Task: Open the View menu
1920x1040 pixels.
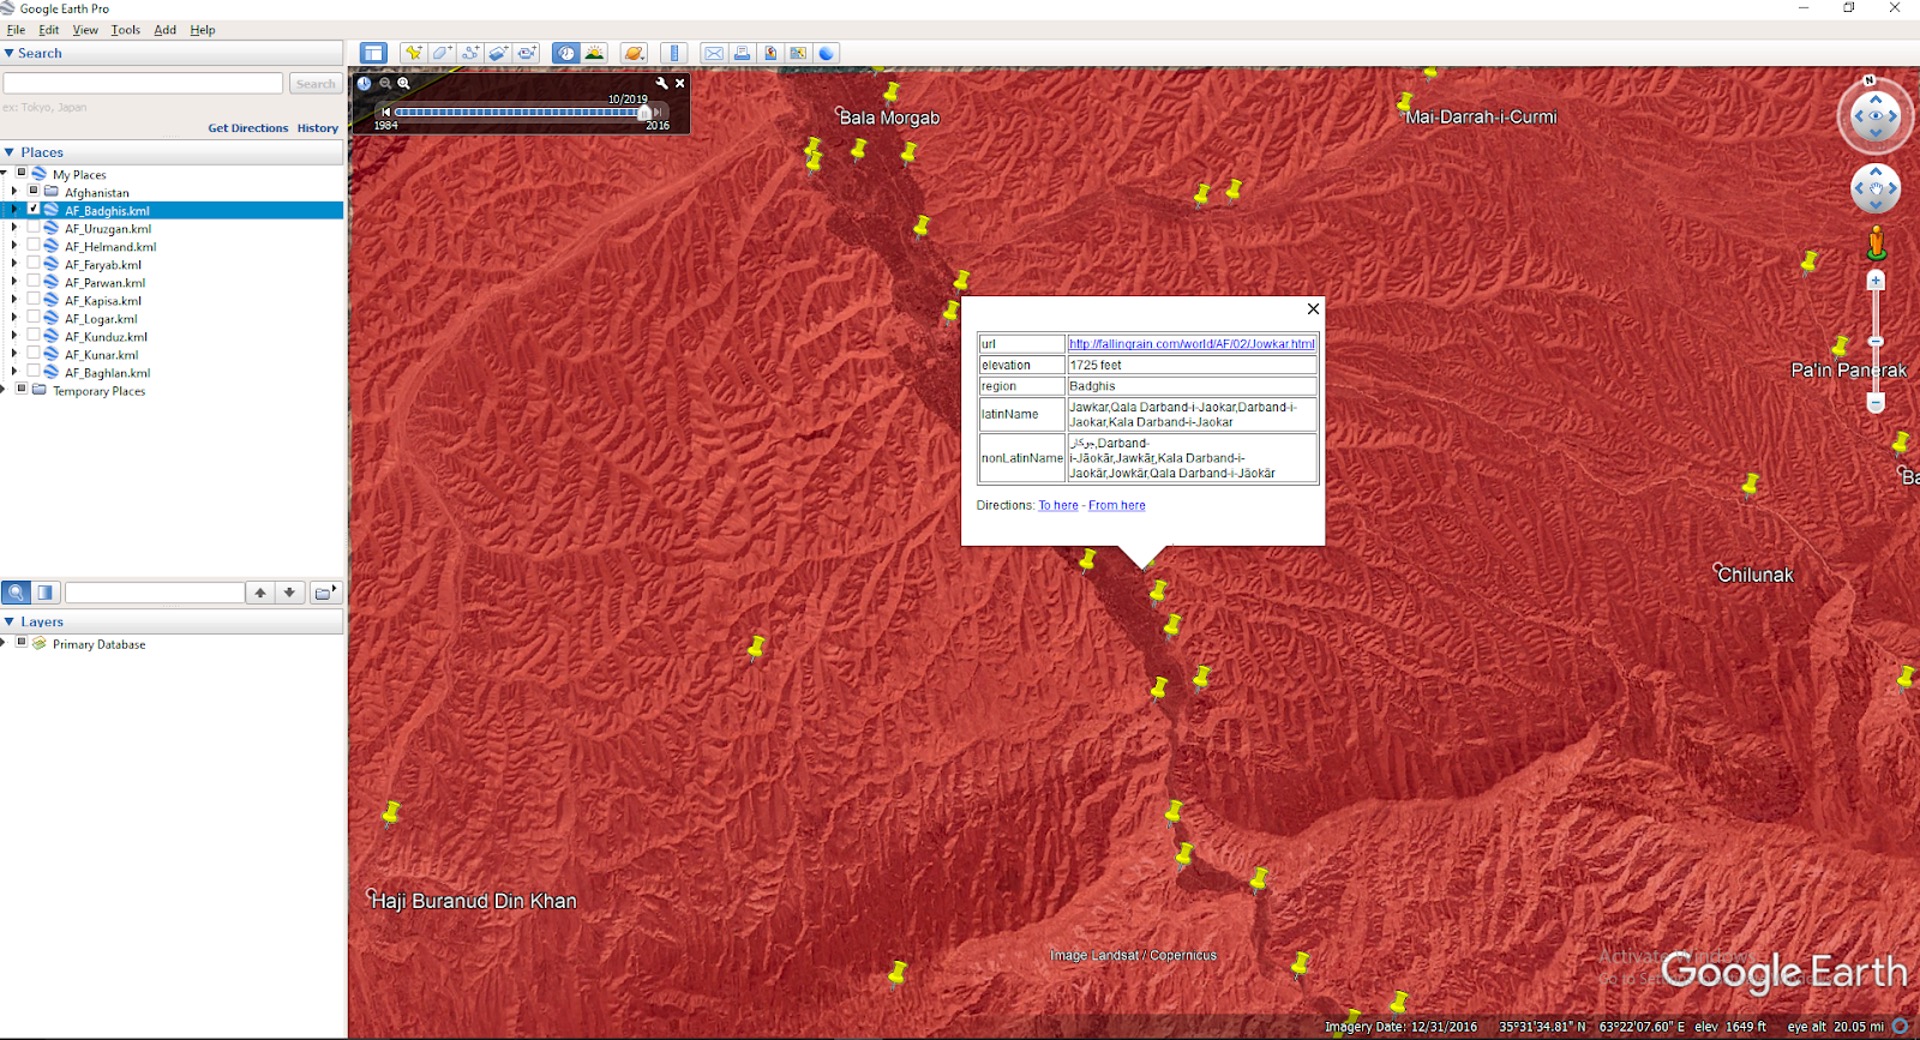Action: (85, 30)
